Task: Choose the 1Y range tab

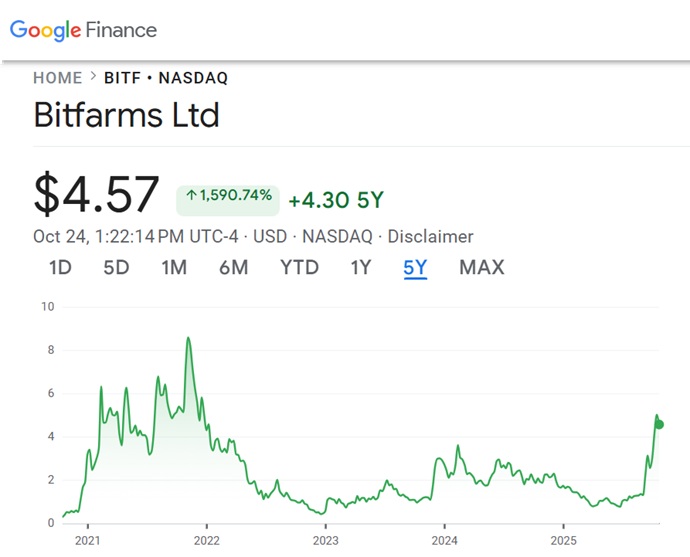Action: (360, 267)
